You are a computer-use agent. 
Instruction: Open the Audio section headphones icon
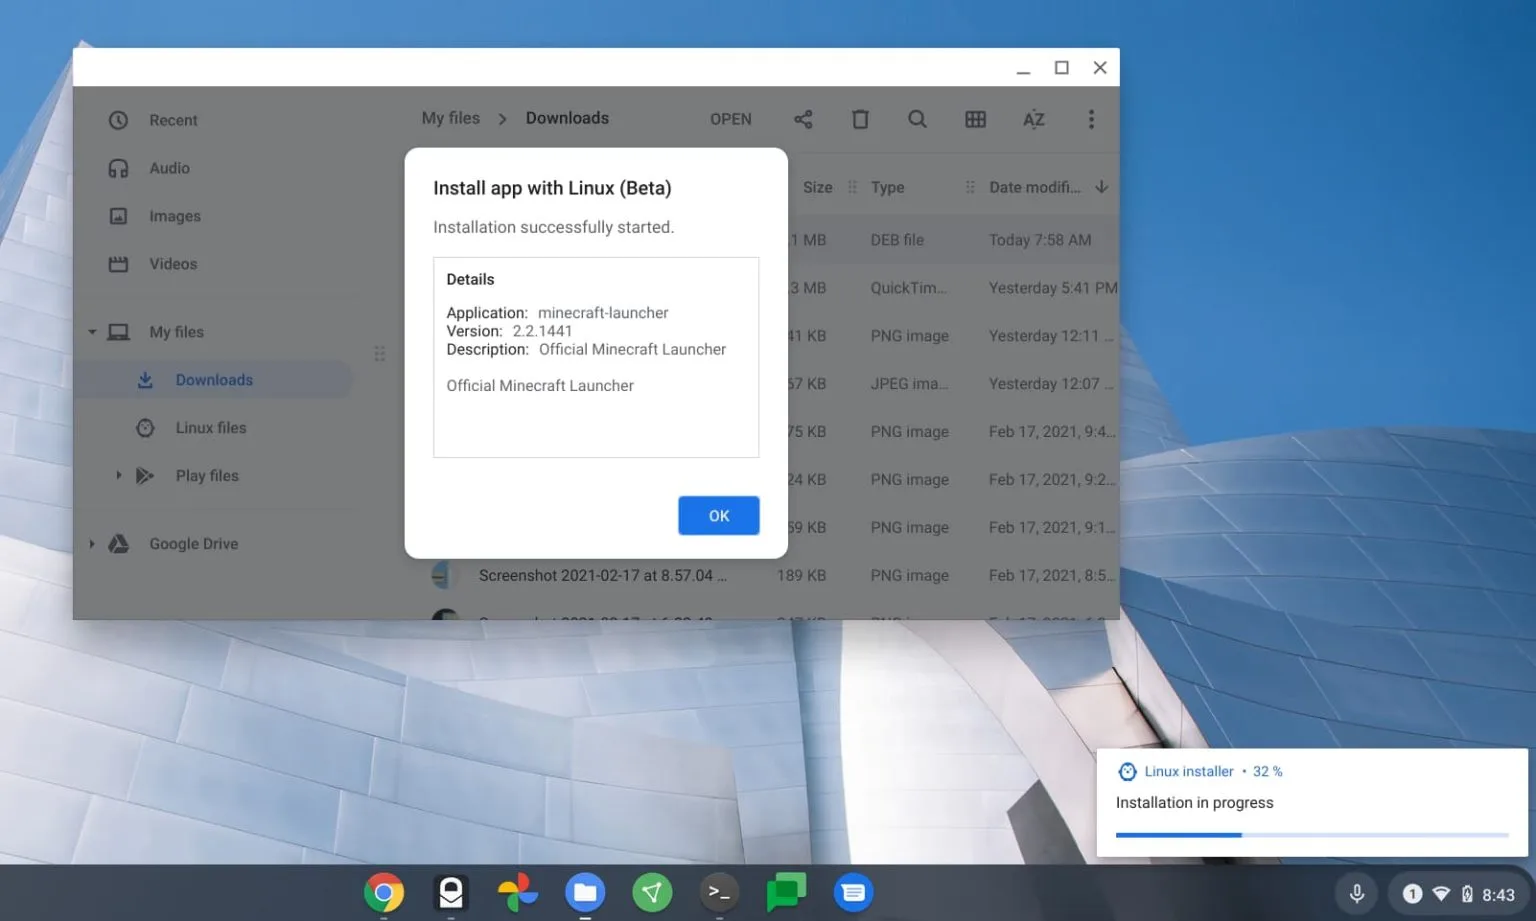click(118, 168)
